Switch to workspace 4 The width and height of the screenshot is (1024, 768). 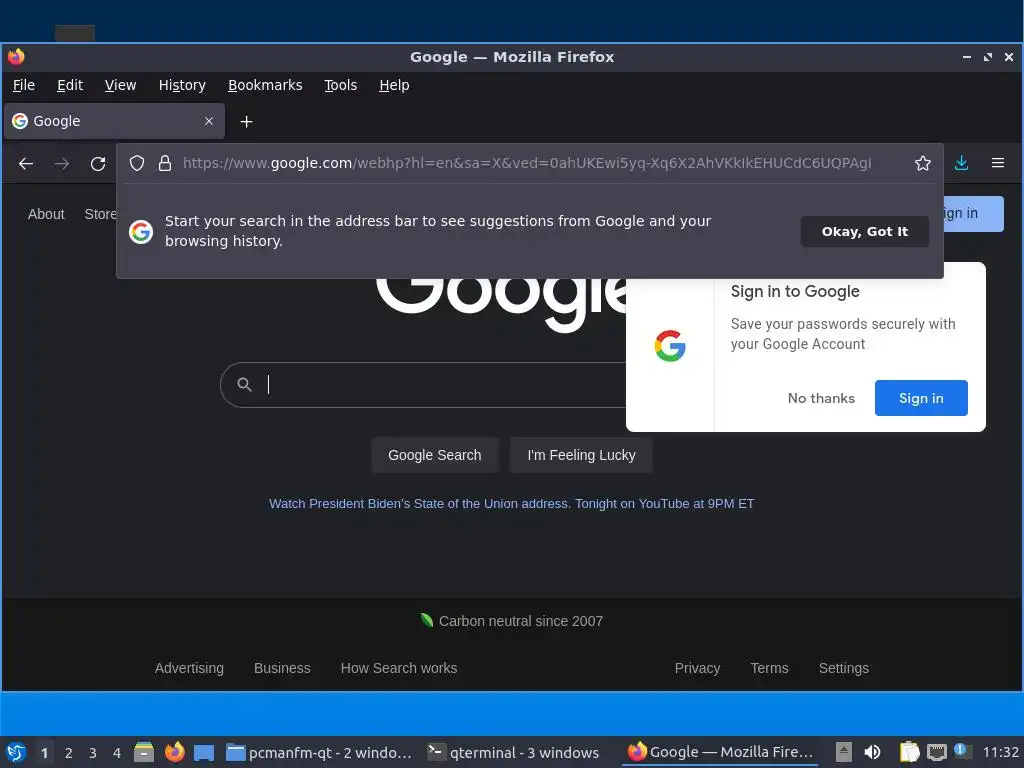(117, 753)
